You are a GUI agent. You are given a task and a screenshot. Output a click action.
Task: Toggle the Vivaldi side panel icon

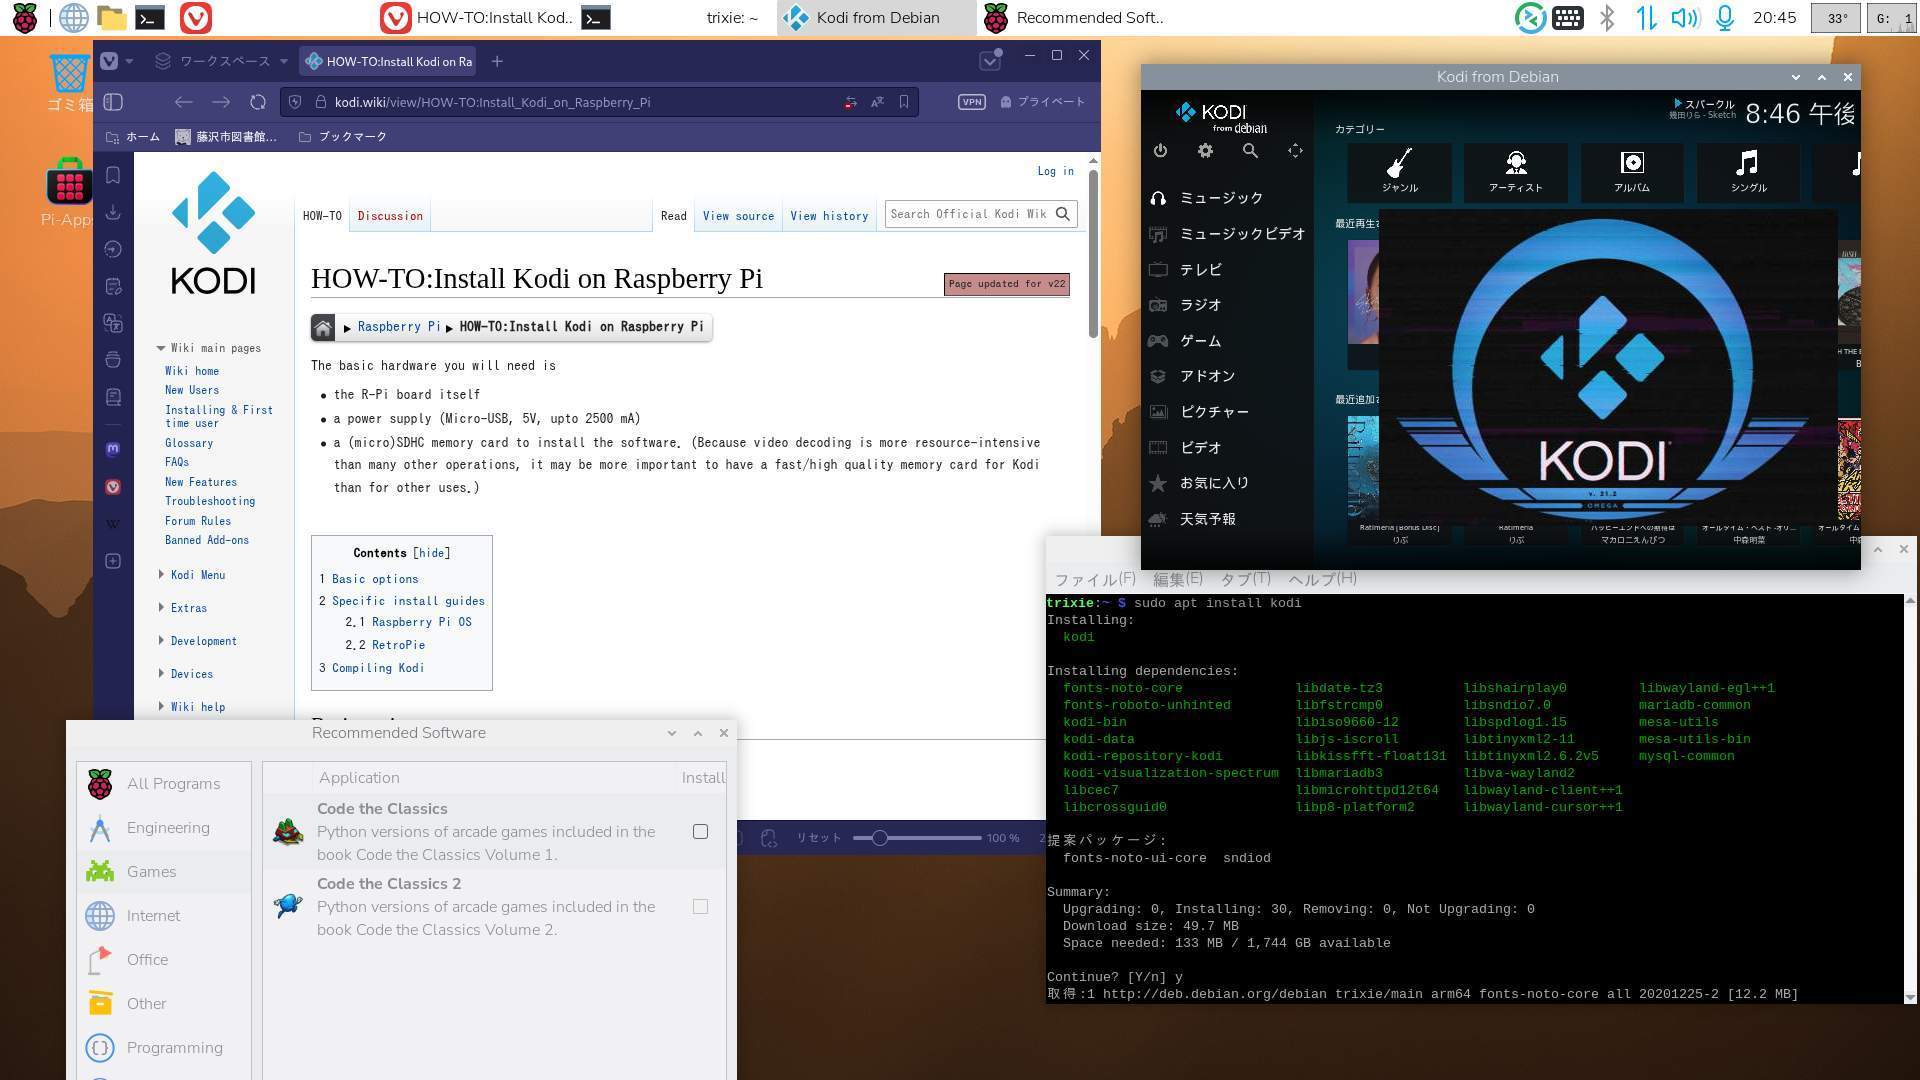[x=113, y=102]
